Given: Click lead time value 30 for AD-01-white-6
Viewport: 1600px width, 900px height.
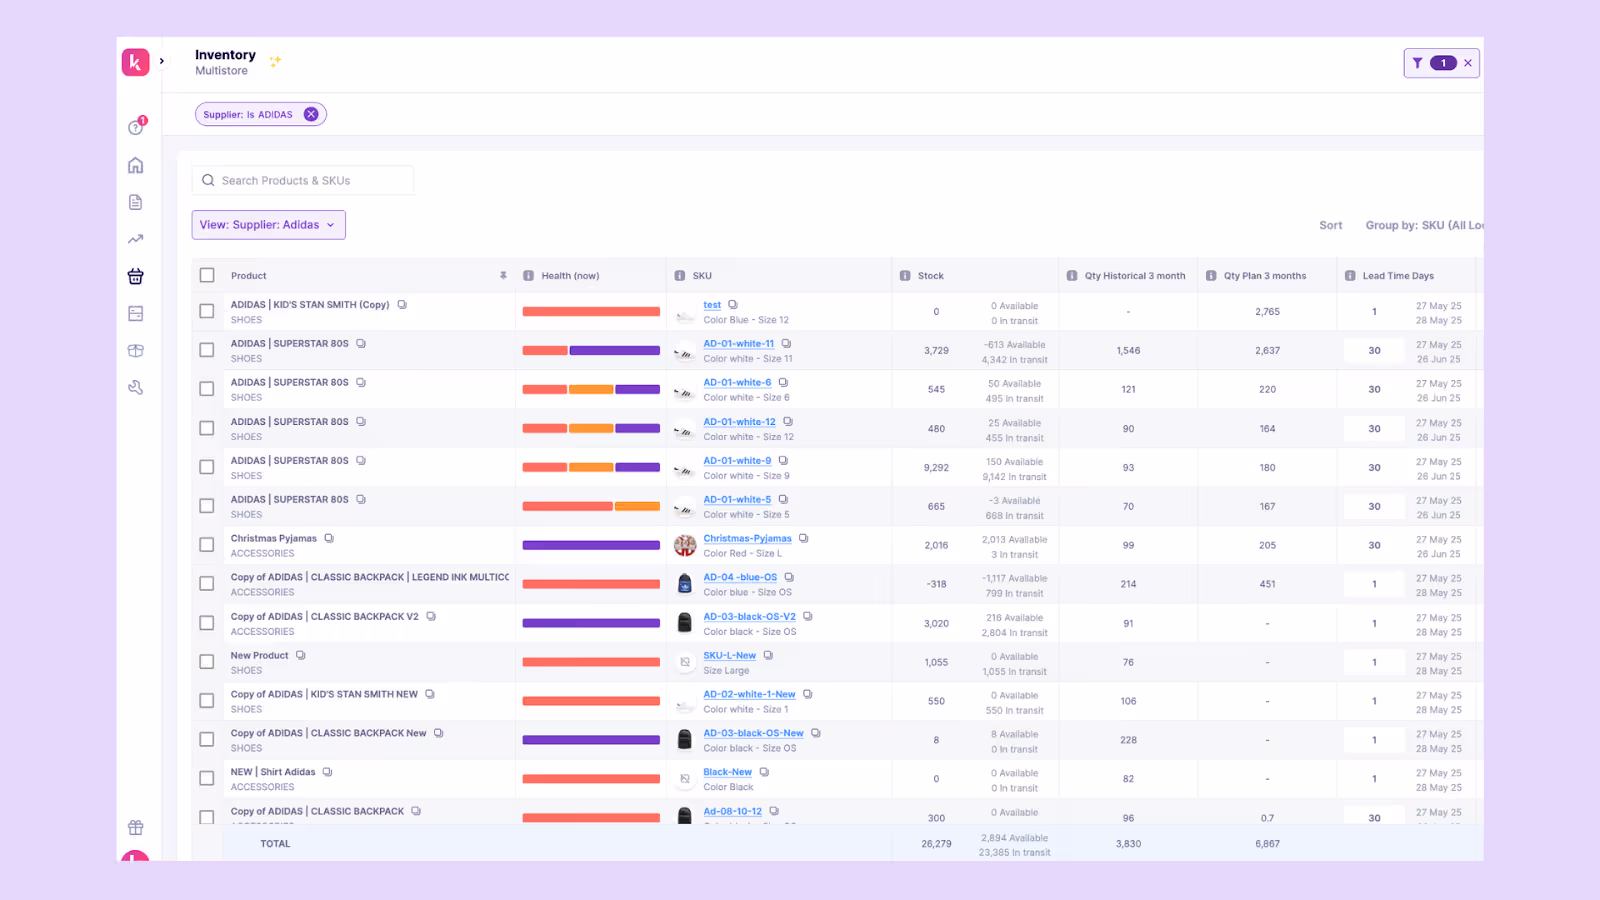Looking at the screenshot, I should click(x=1374, y=389).
